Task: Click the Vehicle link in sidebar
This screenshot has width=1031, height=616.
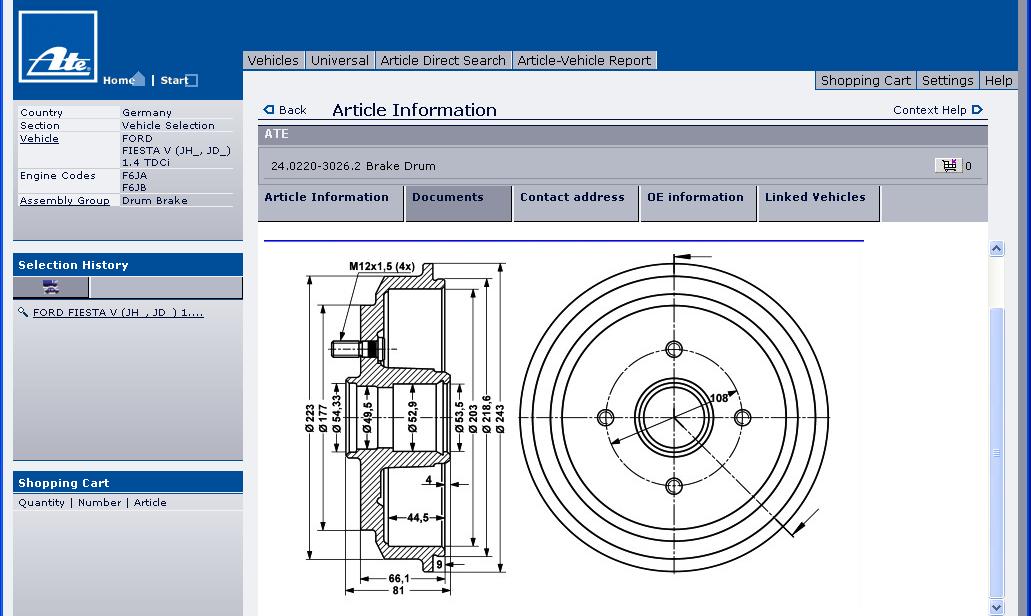Action: click(x=39, y=139)
